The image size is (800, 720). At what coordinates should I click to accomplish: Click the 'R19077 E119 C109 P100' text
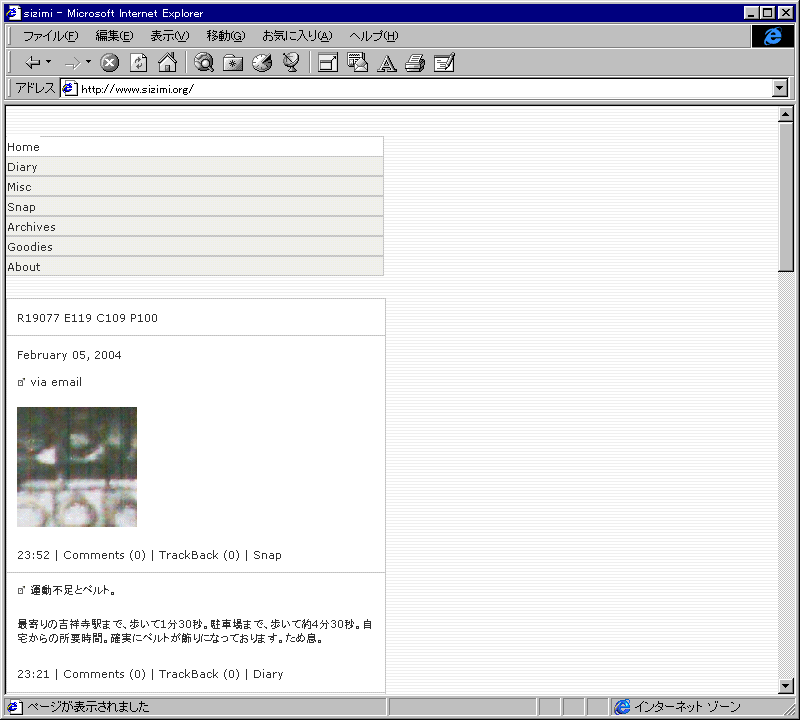click(x=87, y=318)
